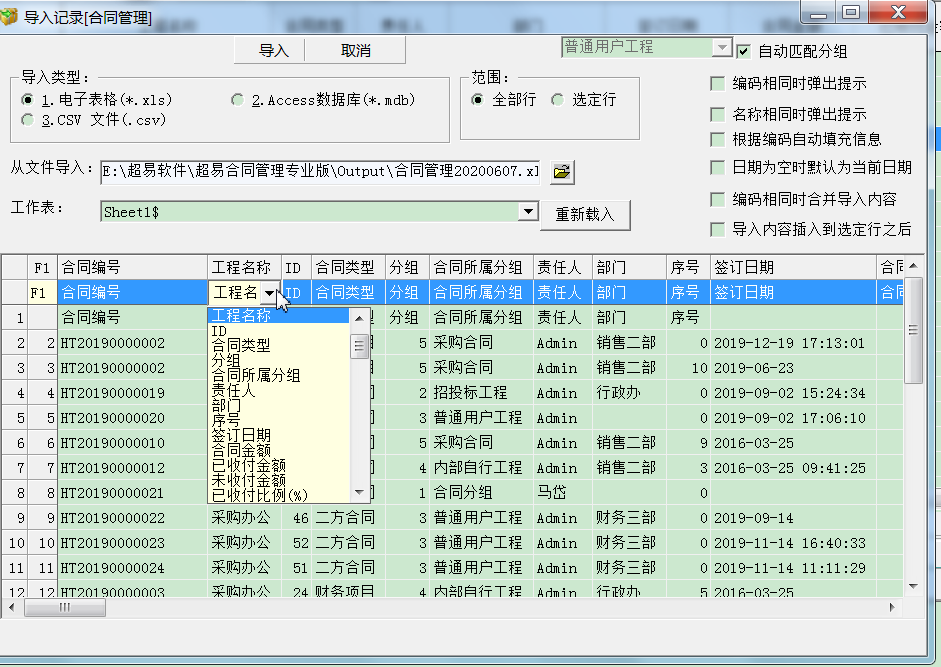Screen dimensions: 941x667
Task: Click the folder browse icon
Action: [562, 171]
